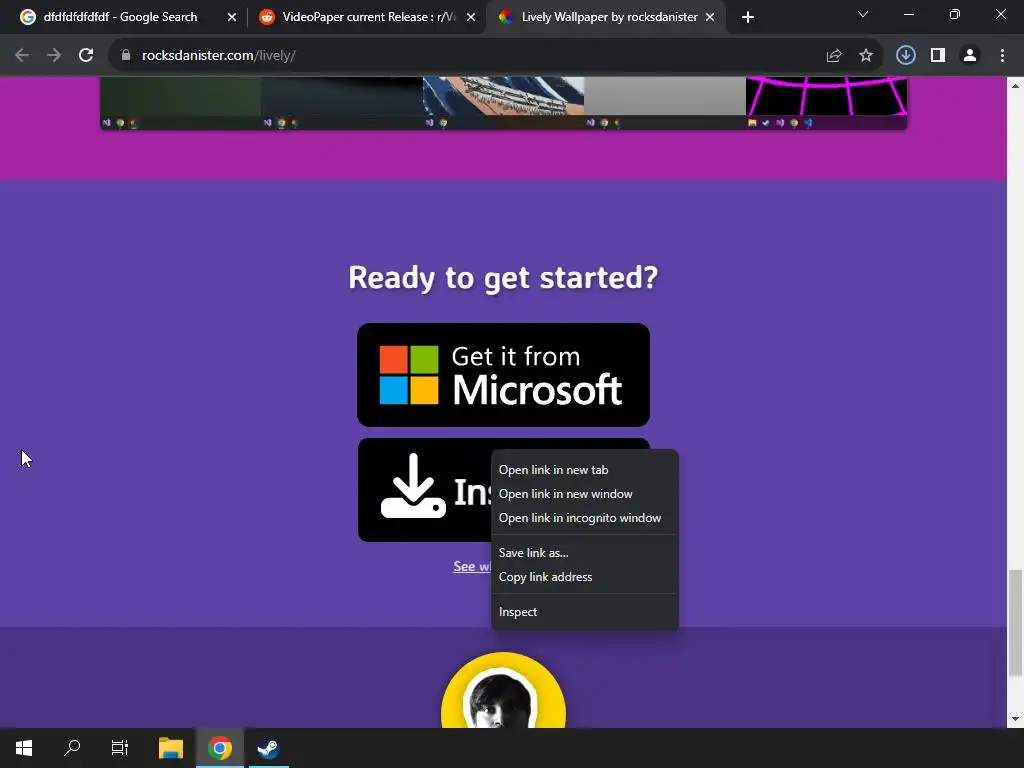Share this page via share icon
1024x768 pixels.
pos(834,56)
